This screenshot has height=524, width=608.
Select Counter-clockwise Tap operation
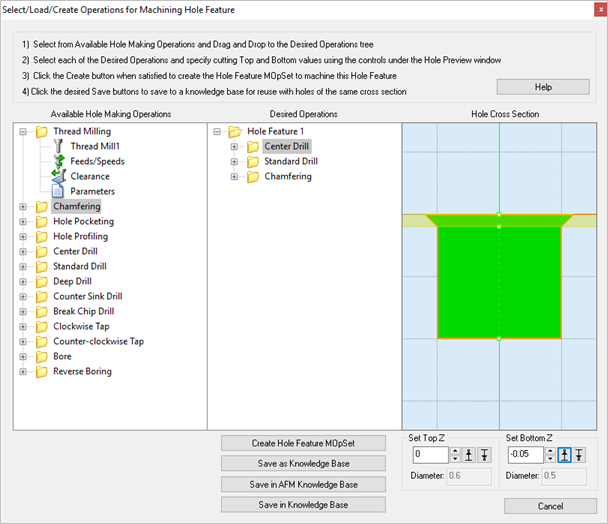(x=98, y=341)
